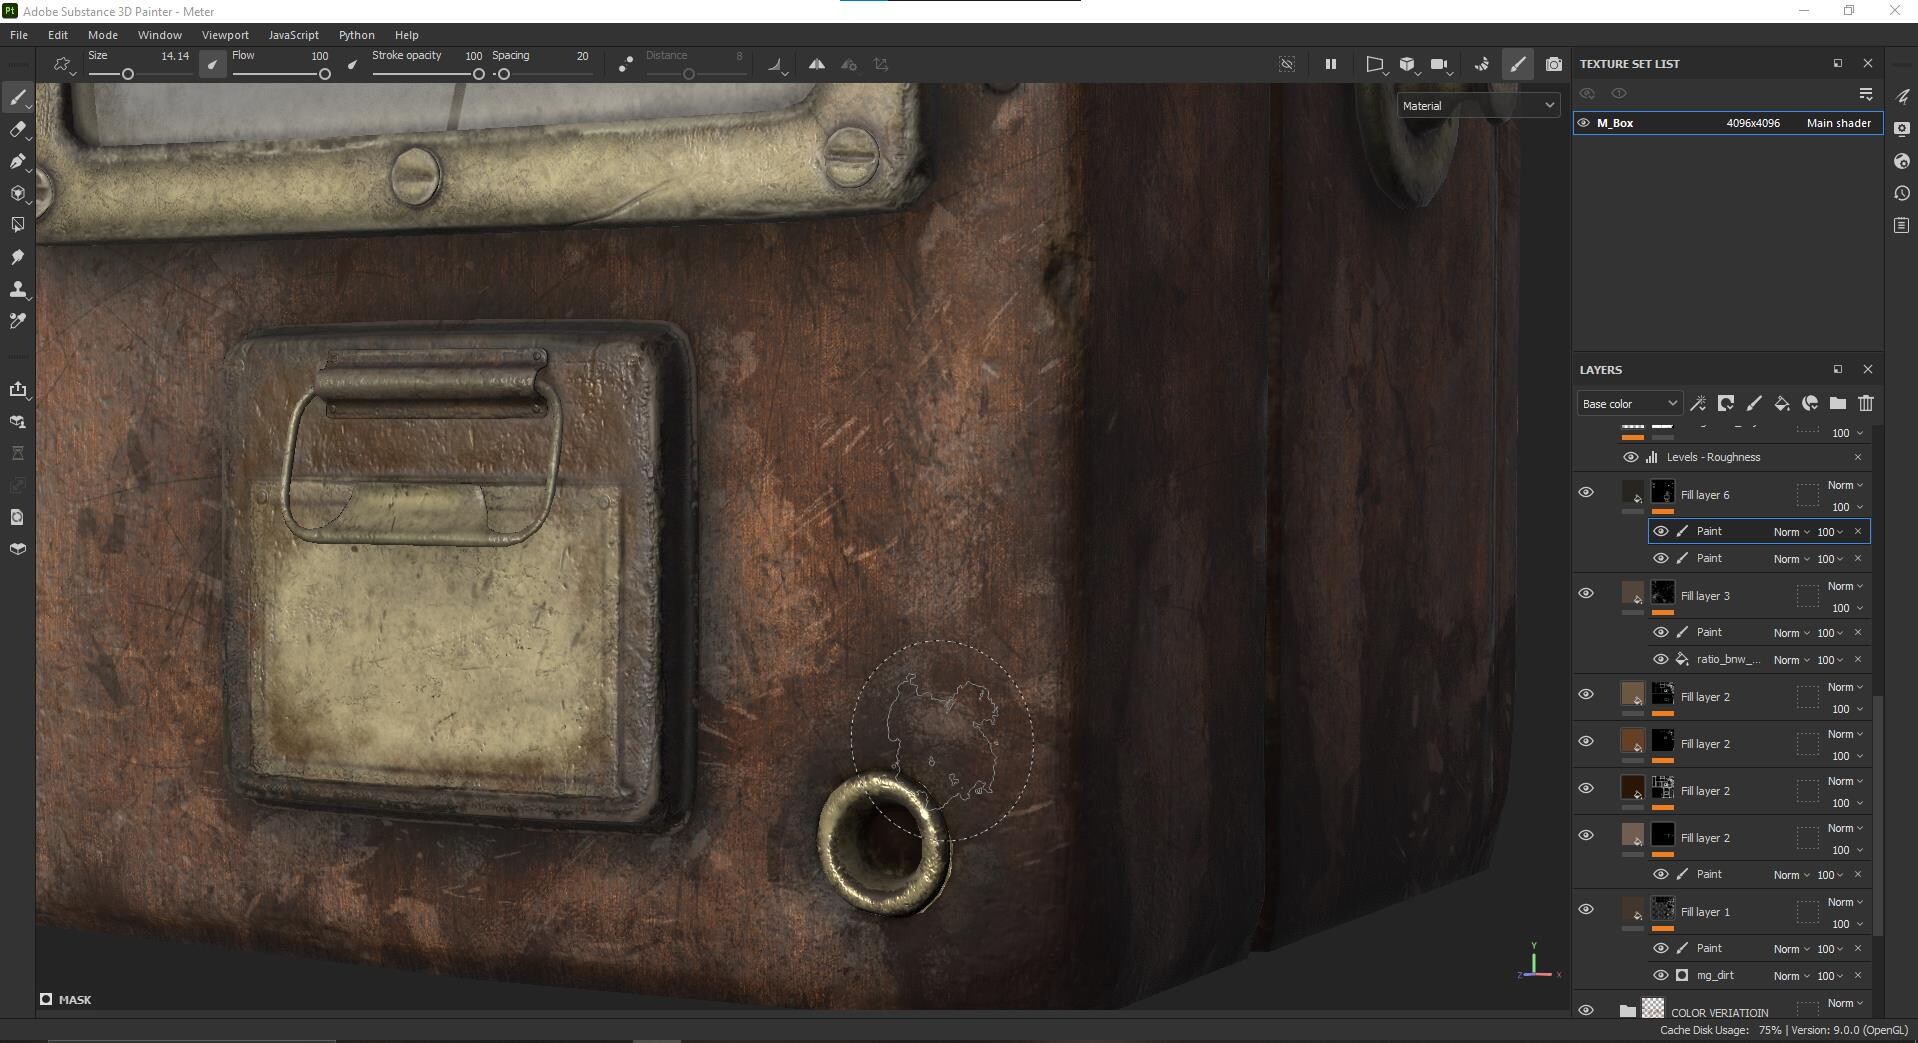Select the Smudge tool
The width and height of the screenshot is (1918, 1043).
18,257
